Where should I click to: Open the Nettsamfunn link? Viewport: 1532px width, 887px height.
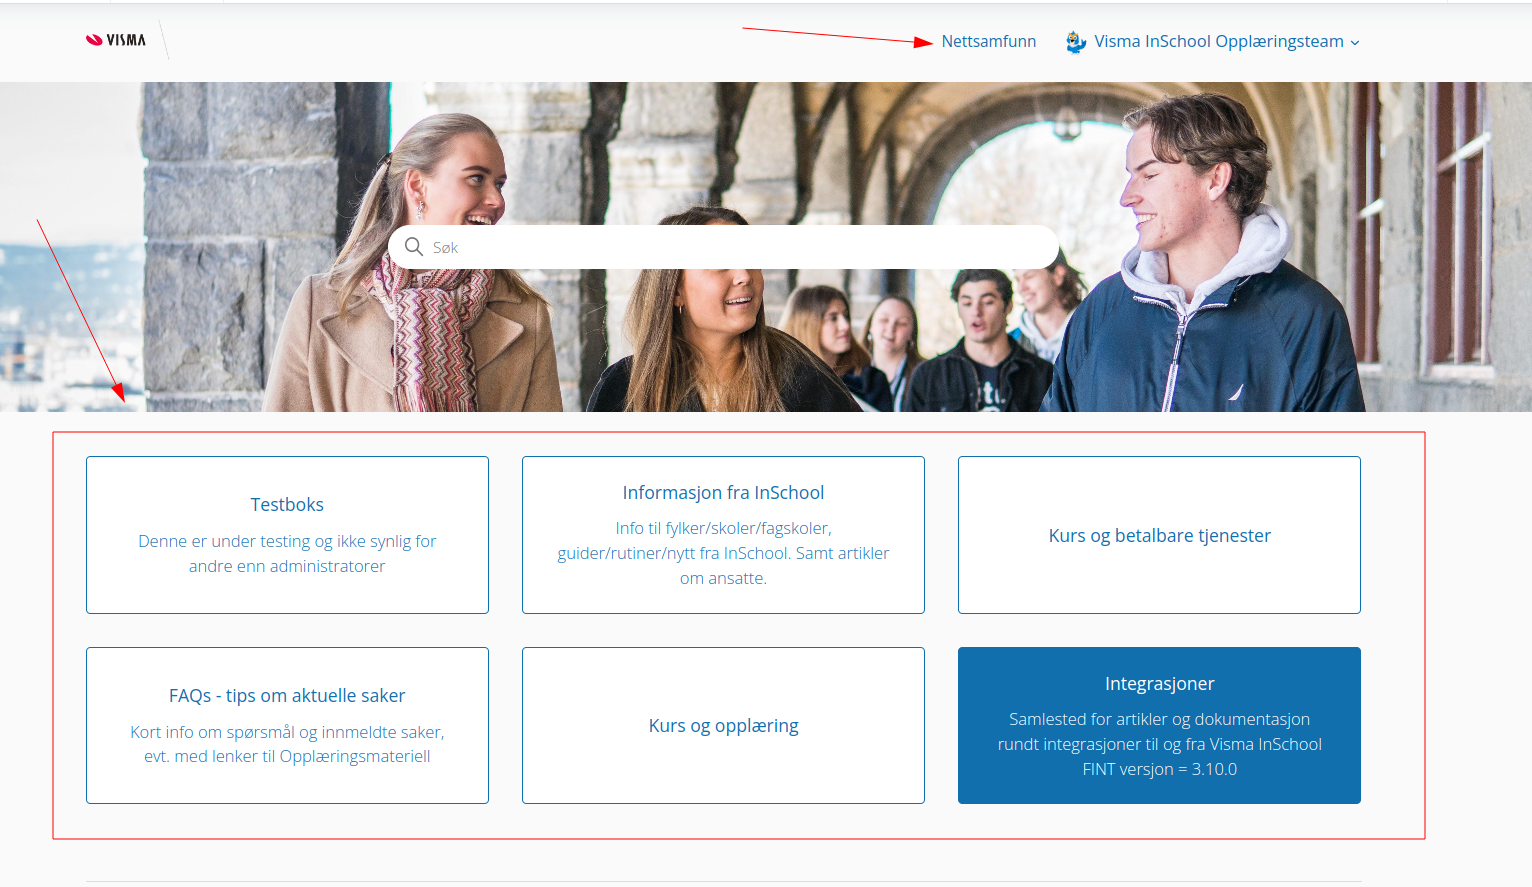[988, 41]
